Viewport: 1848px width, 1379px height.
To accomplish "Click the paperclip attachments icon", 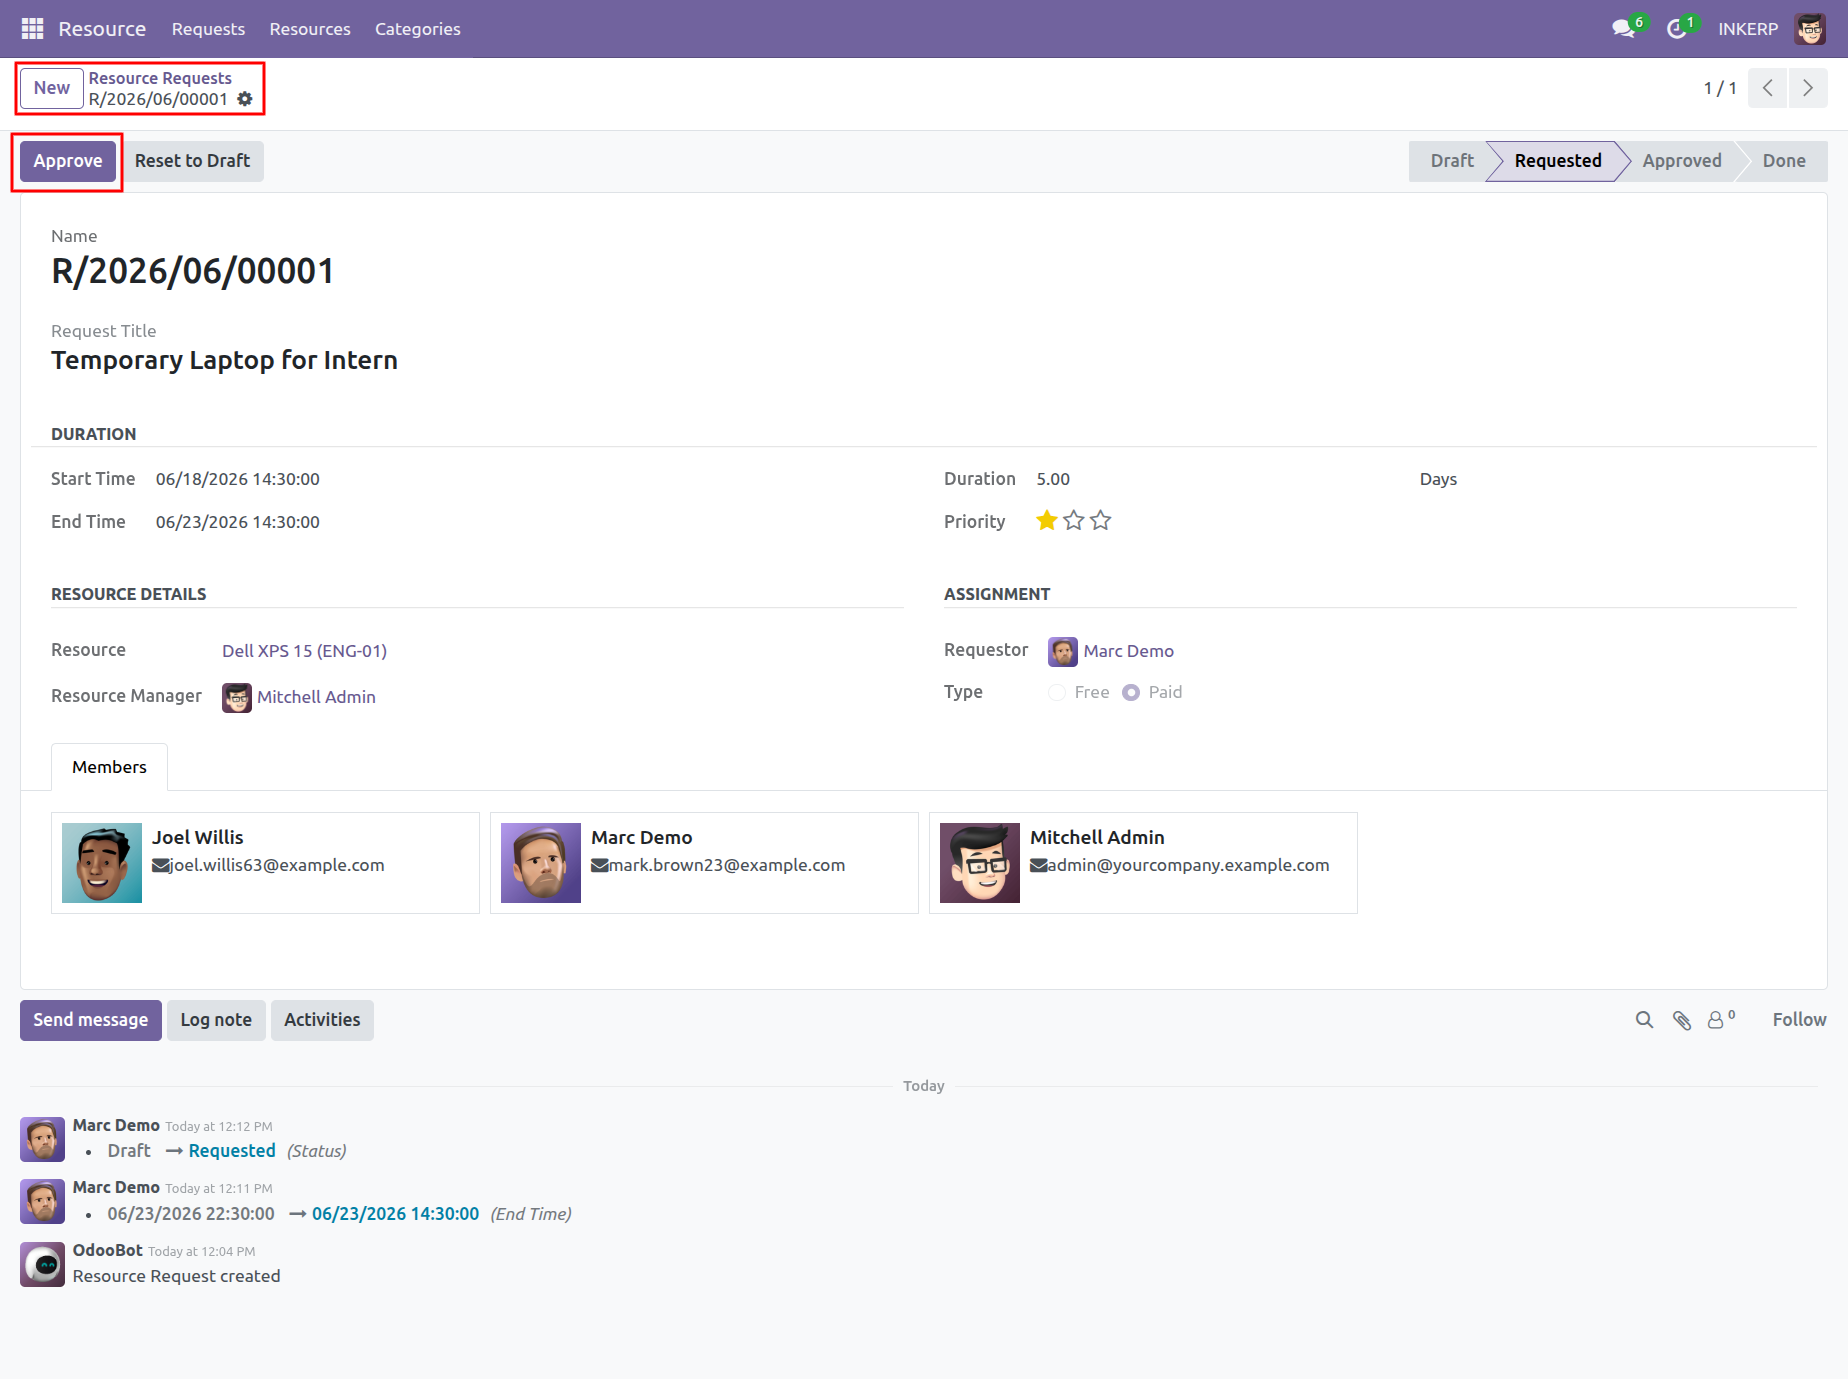I will 1682,1020.
